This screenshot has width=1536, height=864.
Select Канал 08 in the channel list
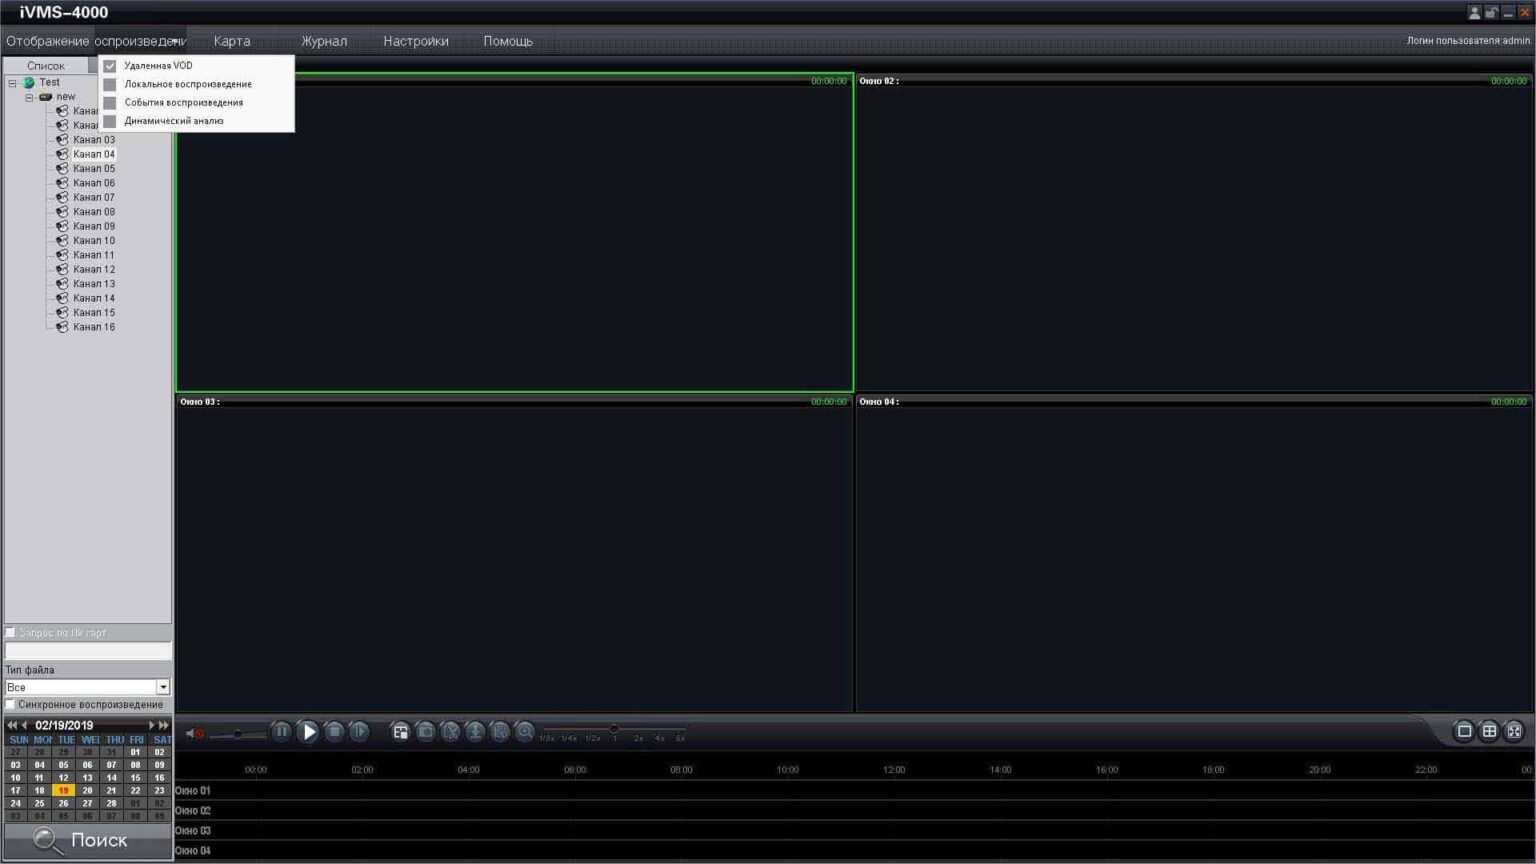tap(93, 212)
